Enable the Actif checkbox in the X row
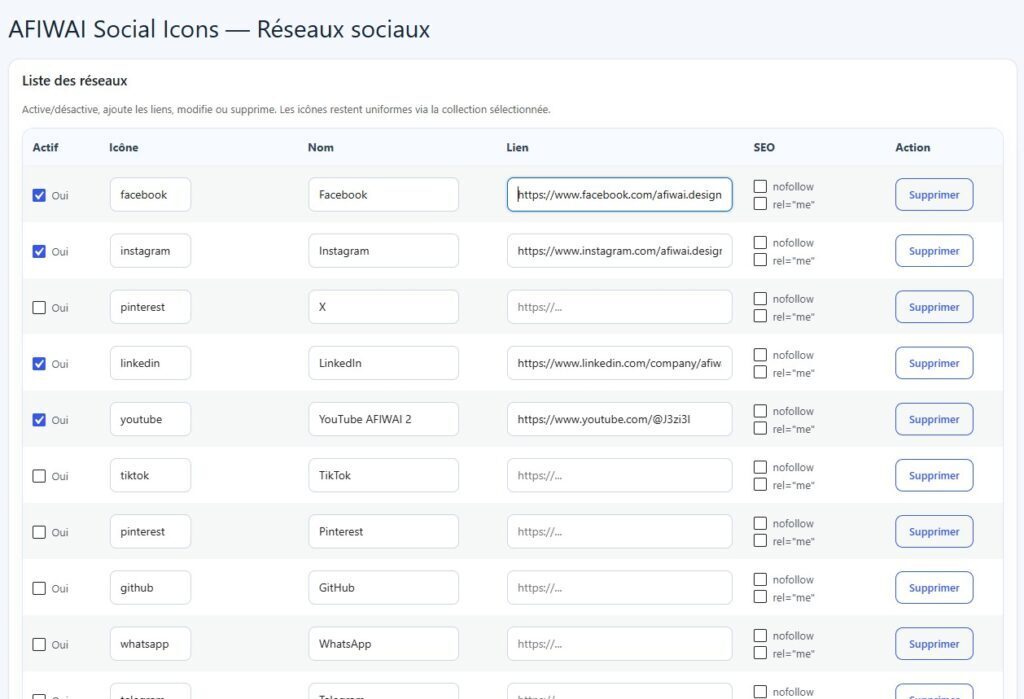 (x=39, y=308)
